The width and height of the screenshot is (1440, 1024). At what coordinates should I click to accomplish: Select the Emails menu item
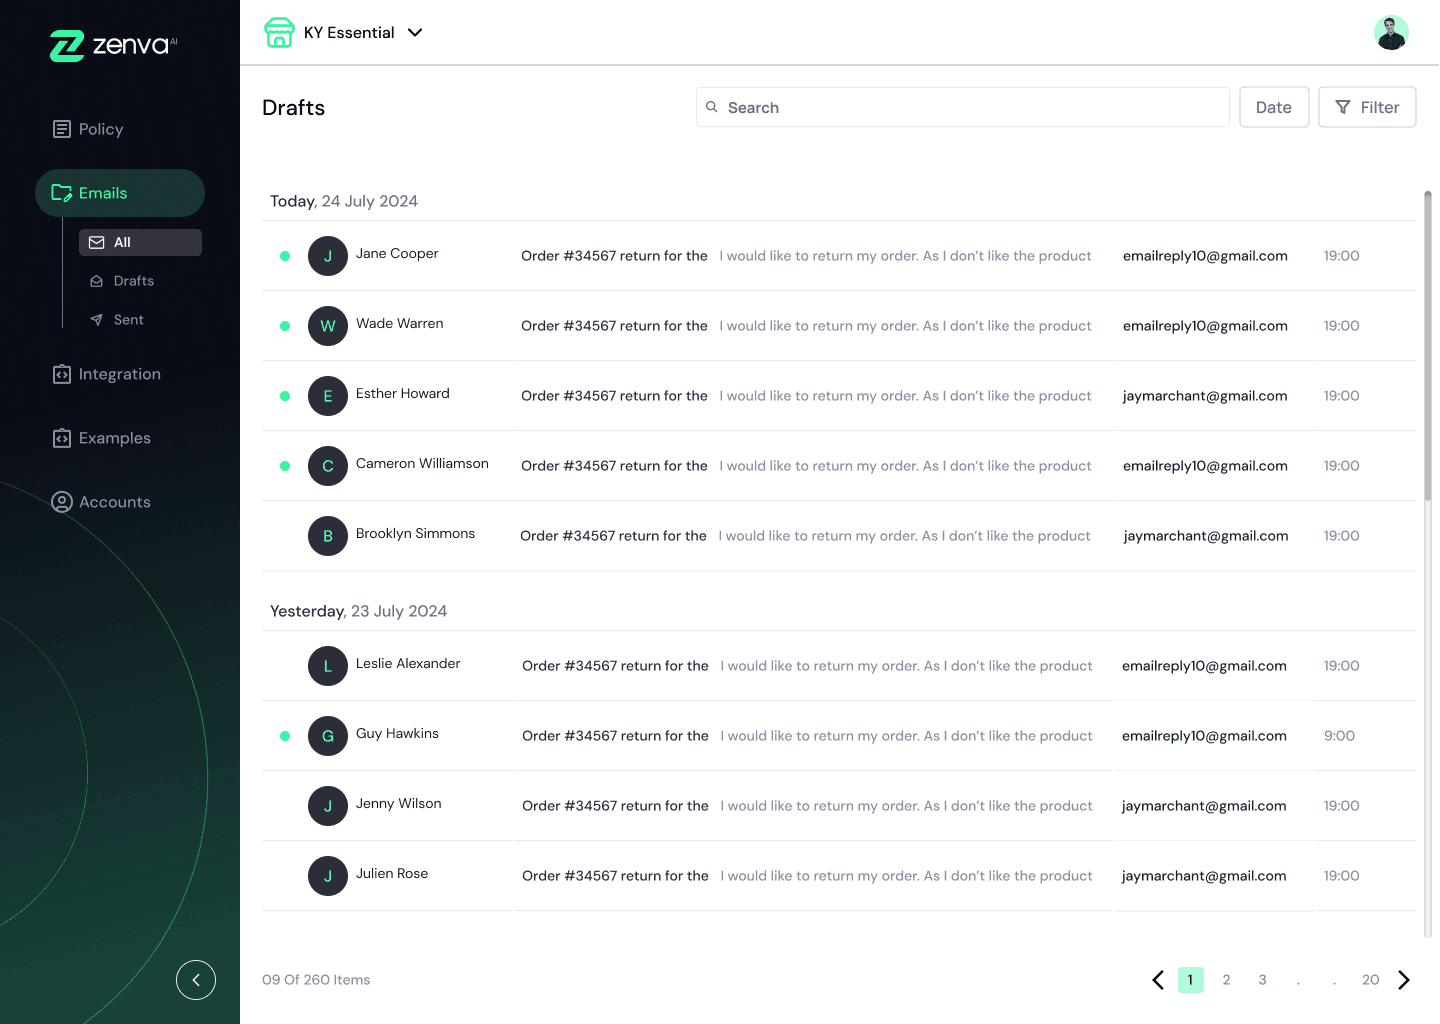pyautogui.click(x=120, y=193)
